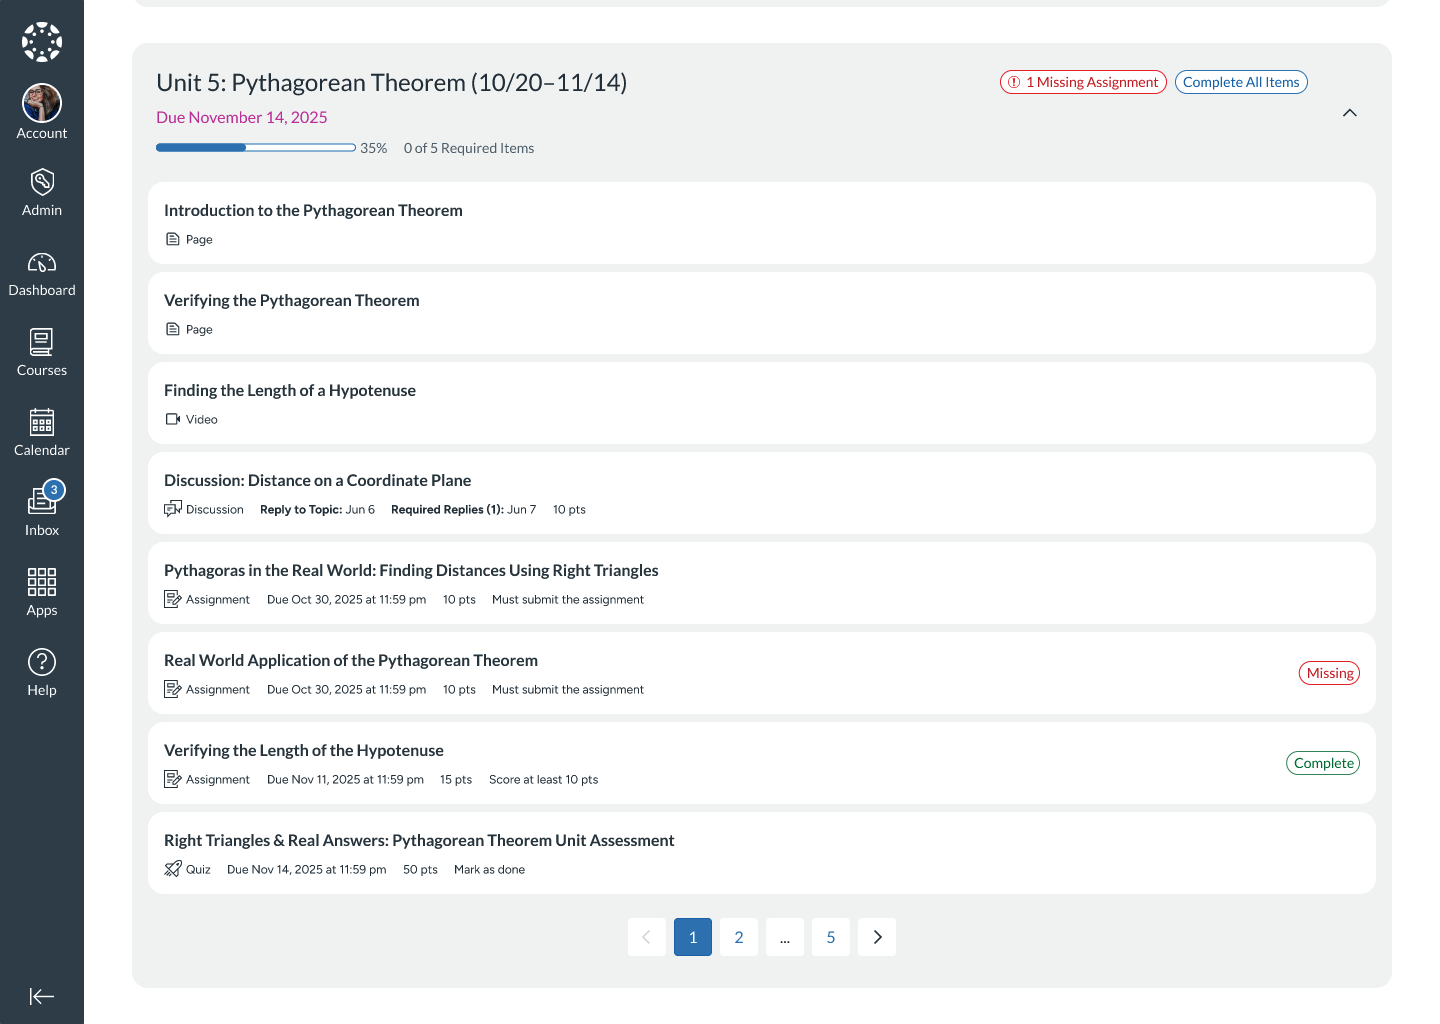1440x1024 pixels.
Task: Expand hidden pagination pages via ellipsis
Action: click(x=784, y=937)
